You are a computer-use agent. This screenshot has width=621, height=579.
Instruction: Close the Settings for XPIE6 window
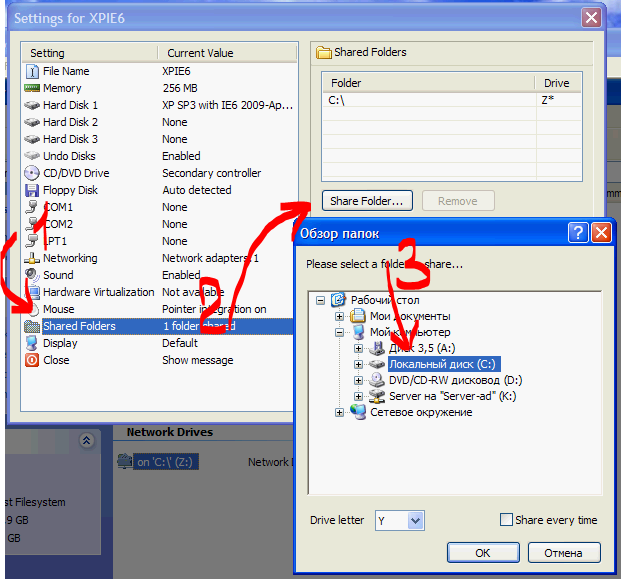coord(591,18)
